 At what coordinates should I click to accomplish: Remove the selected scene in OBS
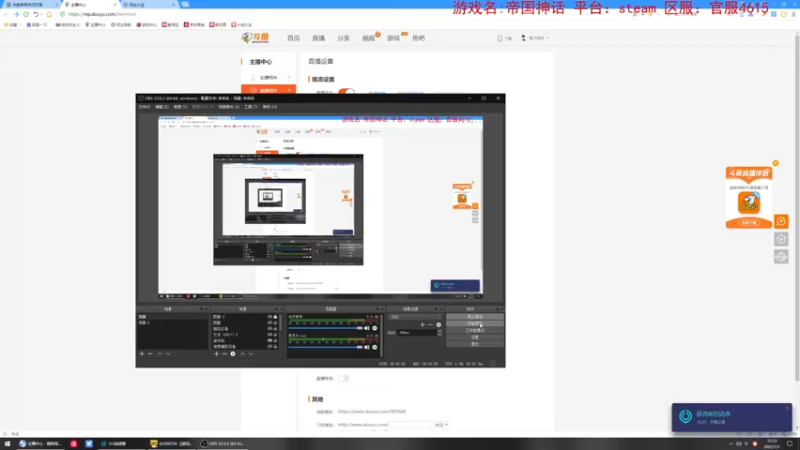tap(150, 354)
